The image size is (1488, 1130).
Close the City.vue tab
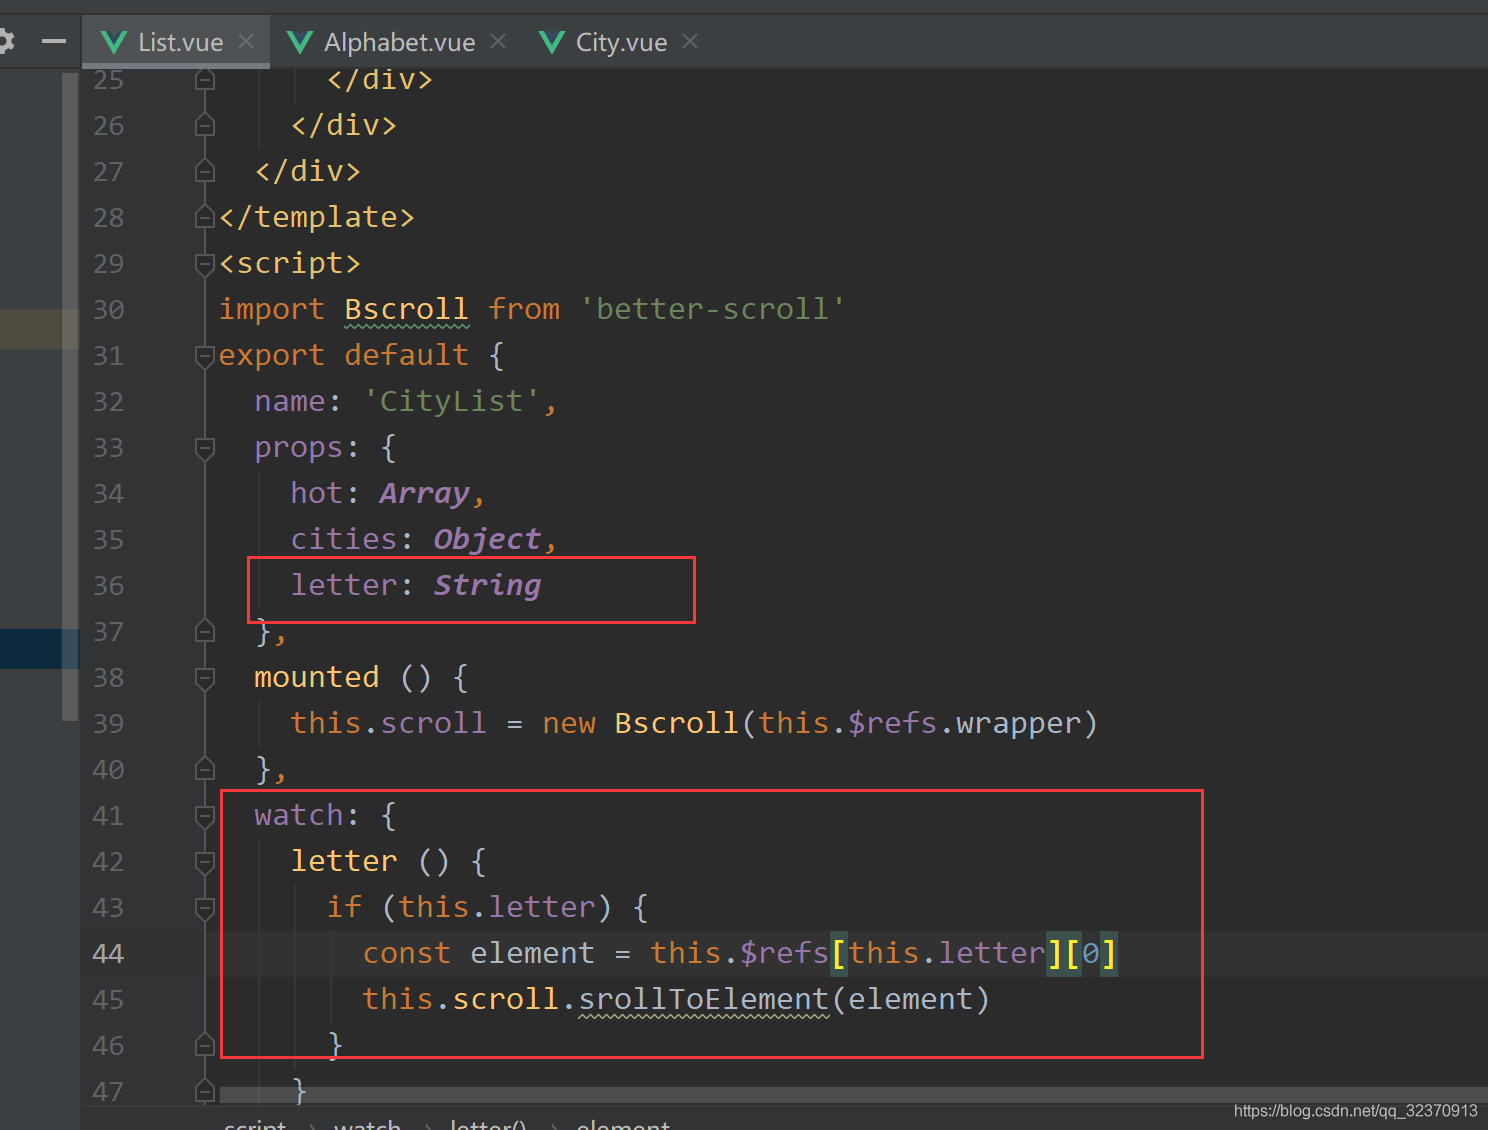tap(690, 41)
